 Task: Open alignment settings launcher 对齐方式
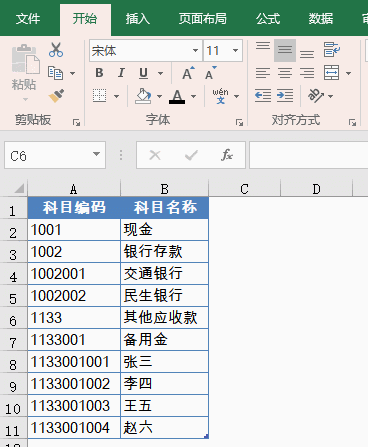(x=352, y=123)
